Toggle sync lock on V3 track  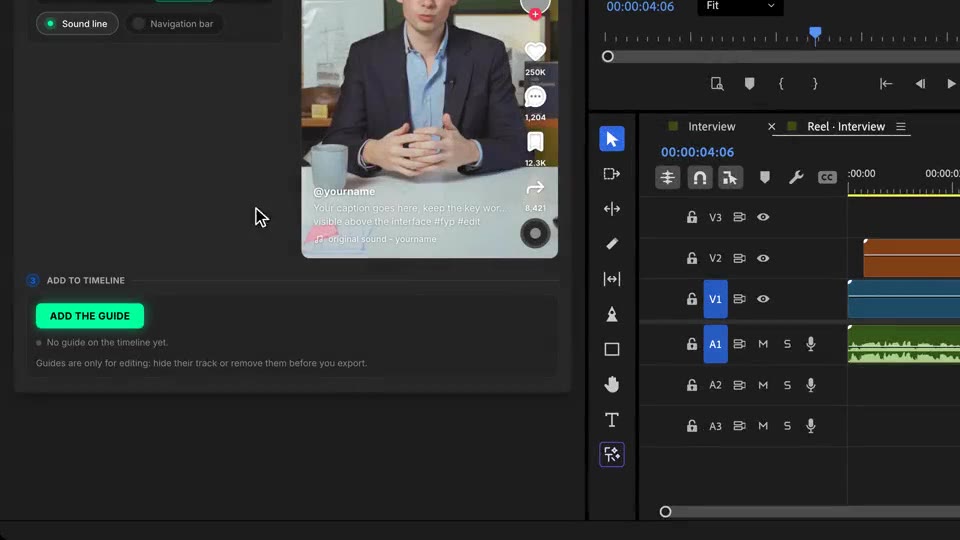739,217
